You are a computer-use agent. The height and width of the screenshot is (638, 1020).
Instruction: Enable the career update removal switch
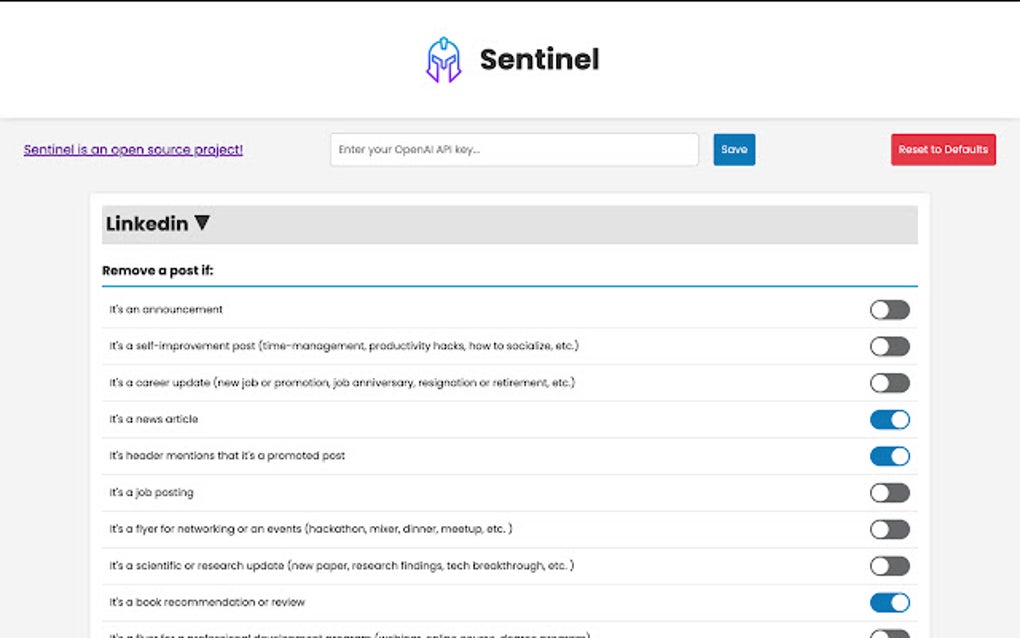point(889,383)
